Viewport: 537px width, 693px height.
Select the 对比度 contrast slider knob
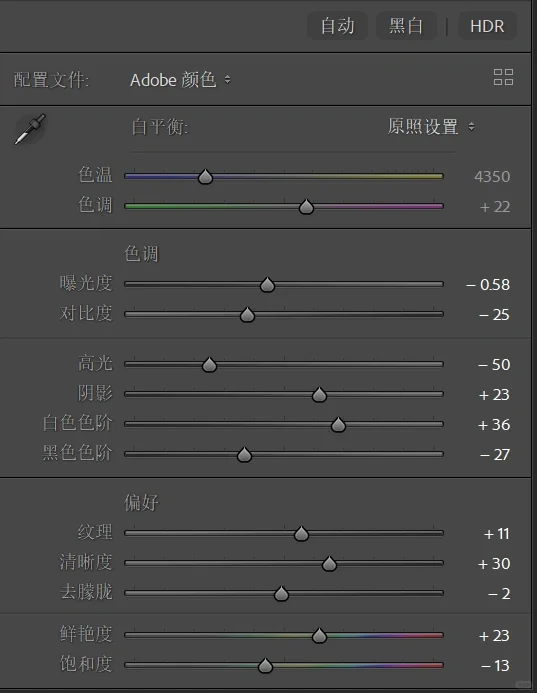pyautogui.click(x=247, y=315)
